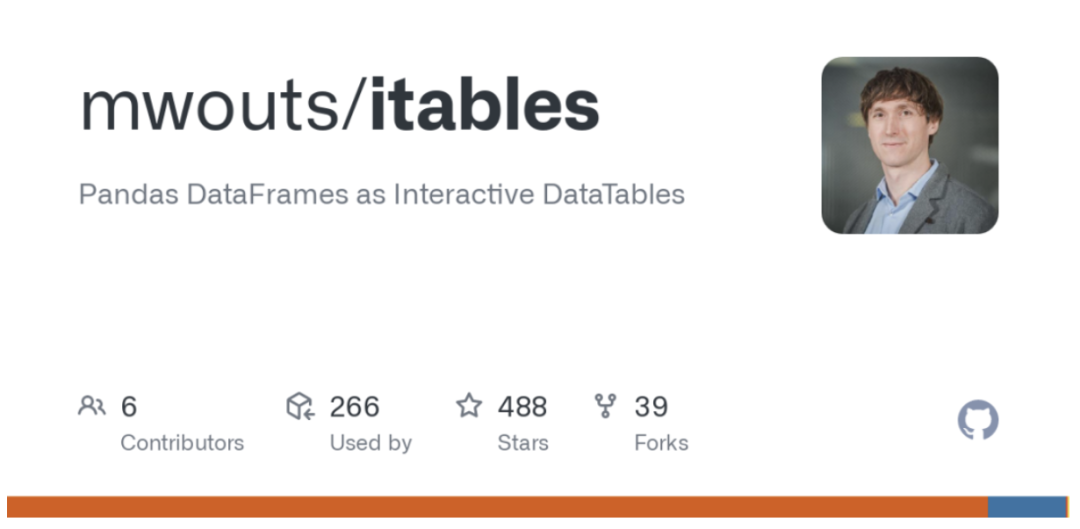
Task: Click the Pandas DataFrames description text
Action: point(382,195)
